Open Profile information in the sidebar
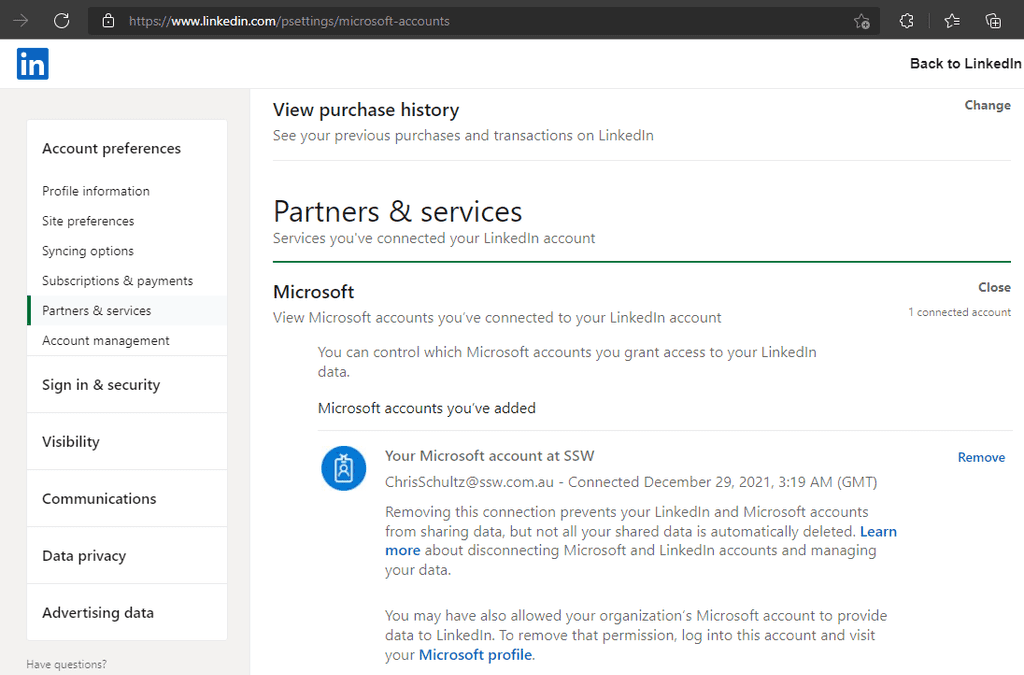This screenshot has height=675, width=1024. click(x=96, y=191)
